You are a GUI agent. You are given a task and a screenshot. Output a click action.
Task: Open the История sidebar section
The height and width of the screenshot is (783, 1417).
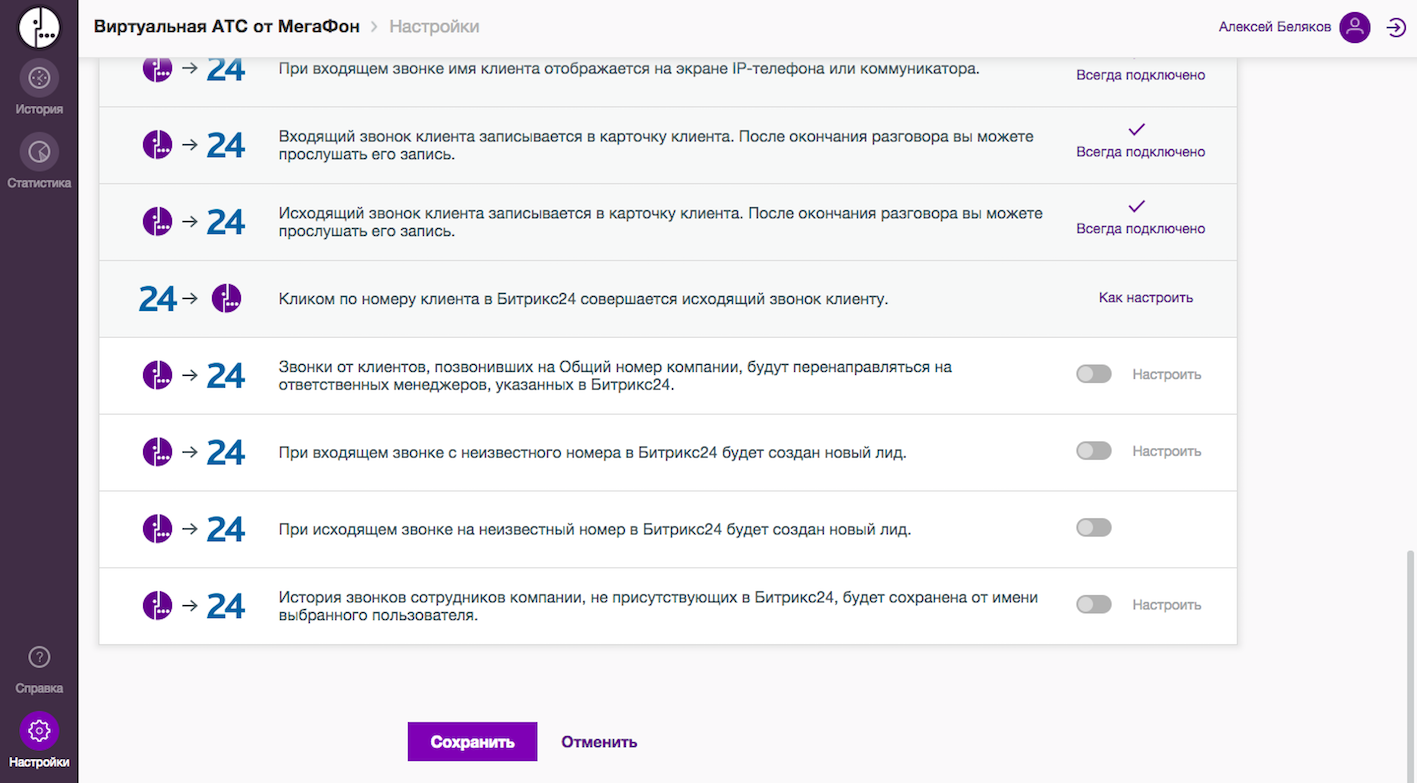click(39, 89)
